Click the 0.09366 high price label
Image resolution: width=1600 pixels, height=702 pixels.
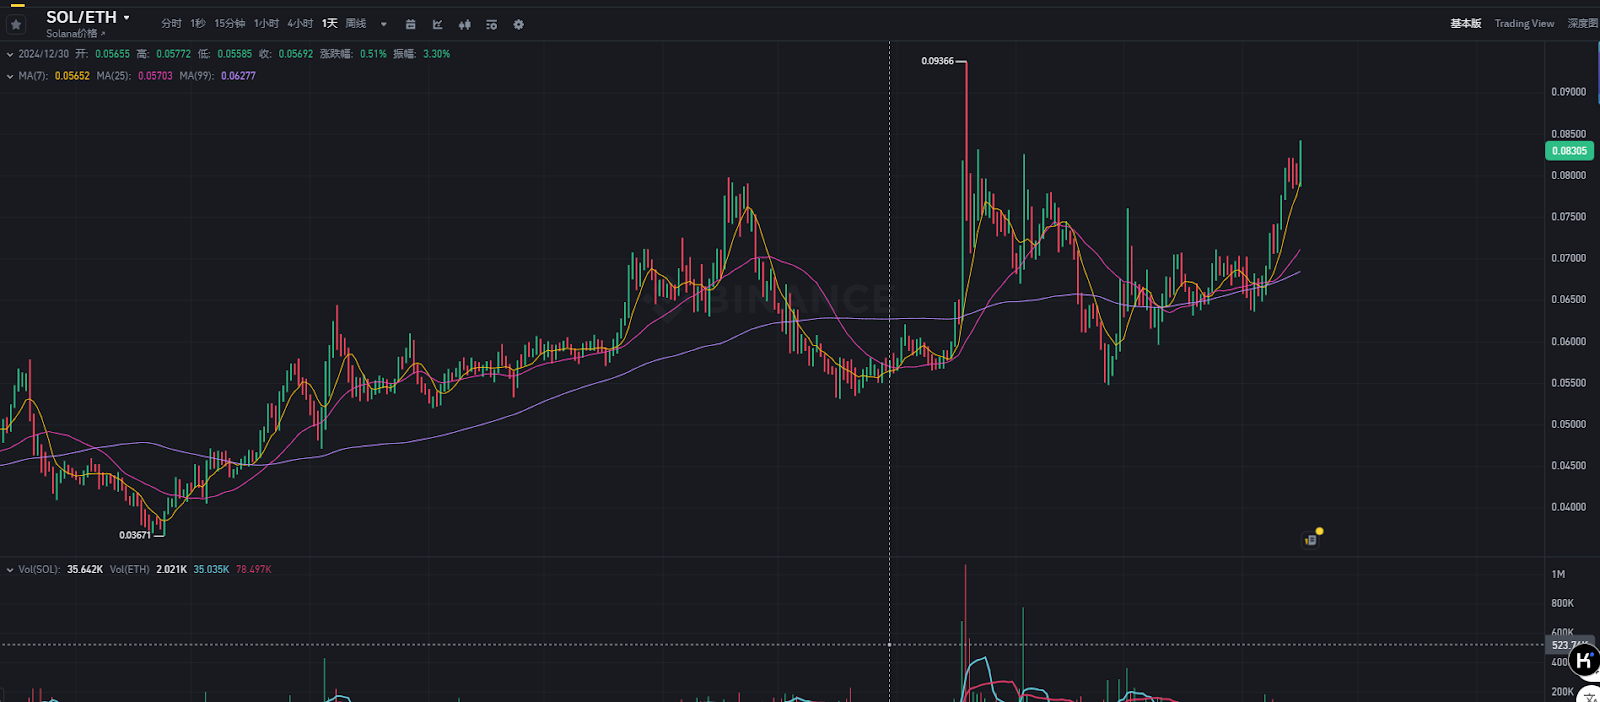click(x=937, y=61)
